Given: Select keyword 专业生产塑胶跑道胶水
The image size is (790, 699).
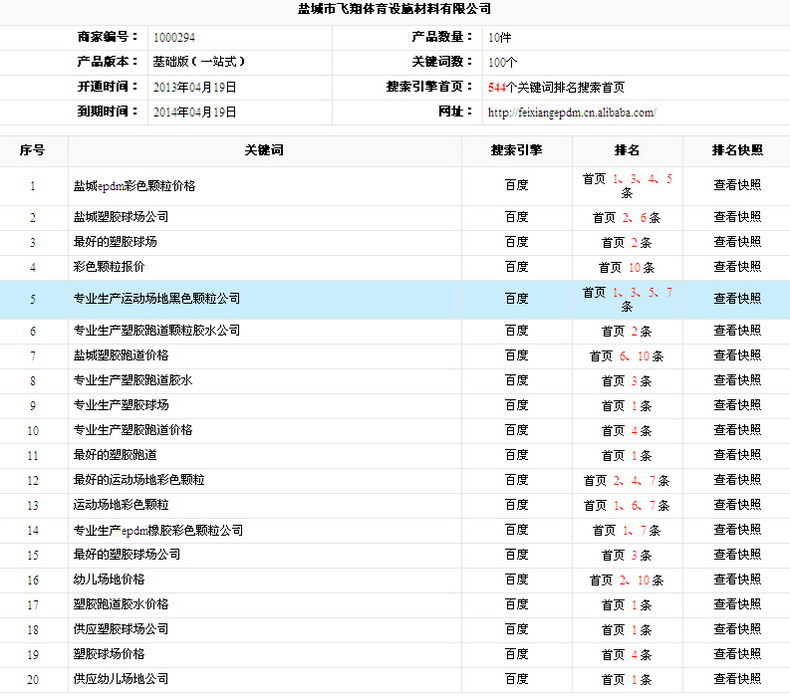Looking at the screenshot, I should point(133,380).
